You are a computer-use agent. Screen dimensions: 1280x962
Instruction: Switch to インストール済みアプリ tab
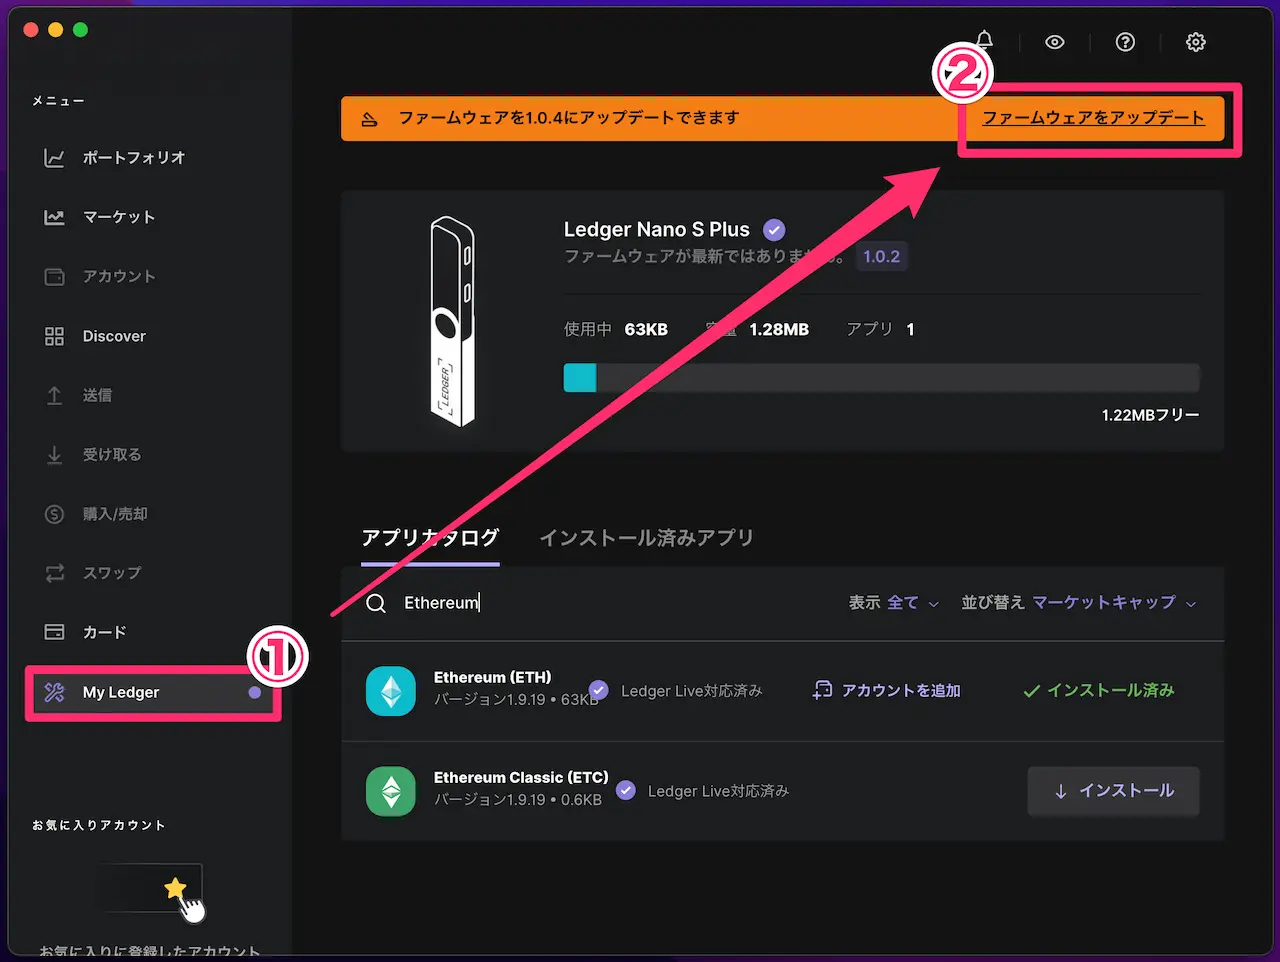646,538
